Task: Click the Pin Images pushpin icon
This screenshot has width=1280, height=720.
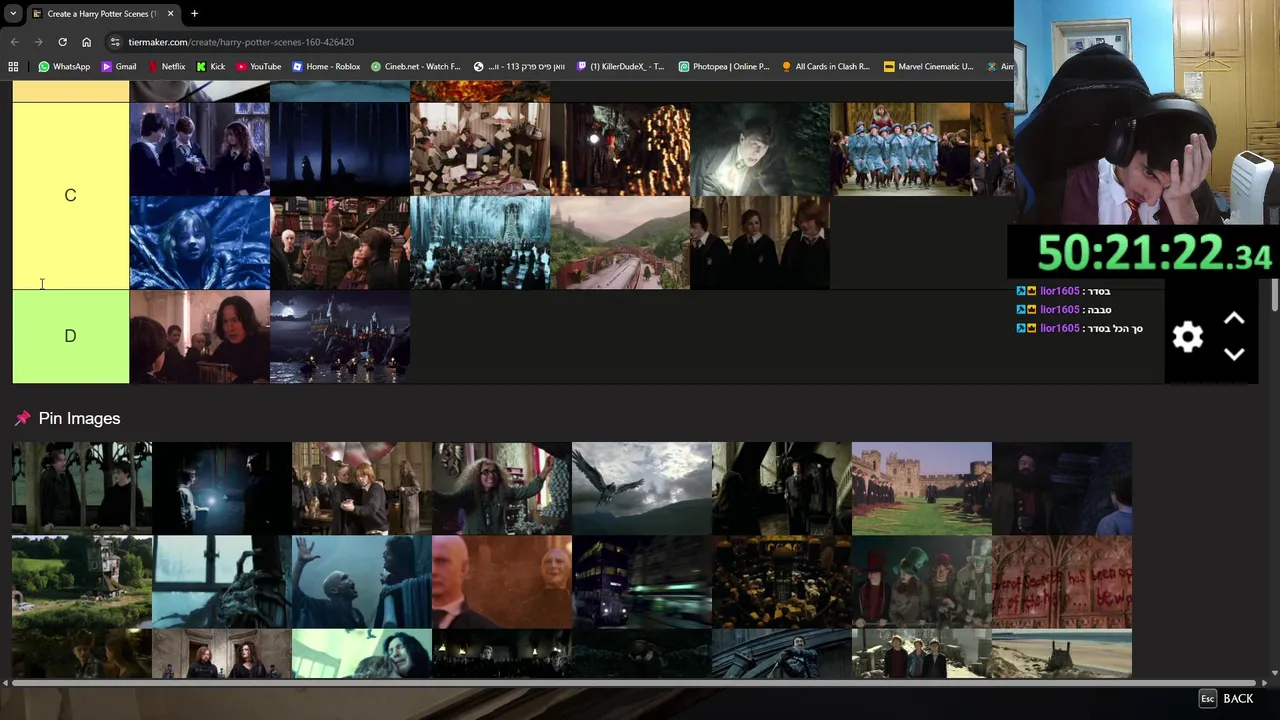Action: pos(22,418)
